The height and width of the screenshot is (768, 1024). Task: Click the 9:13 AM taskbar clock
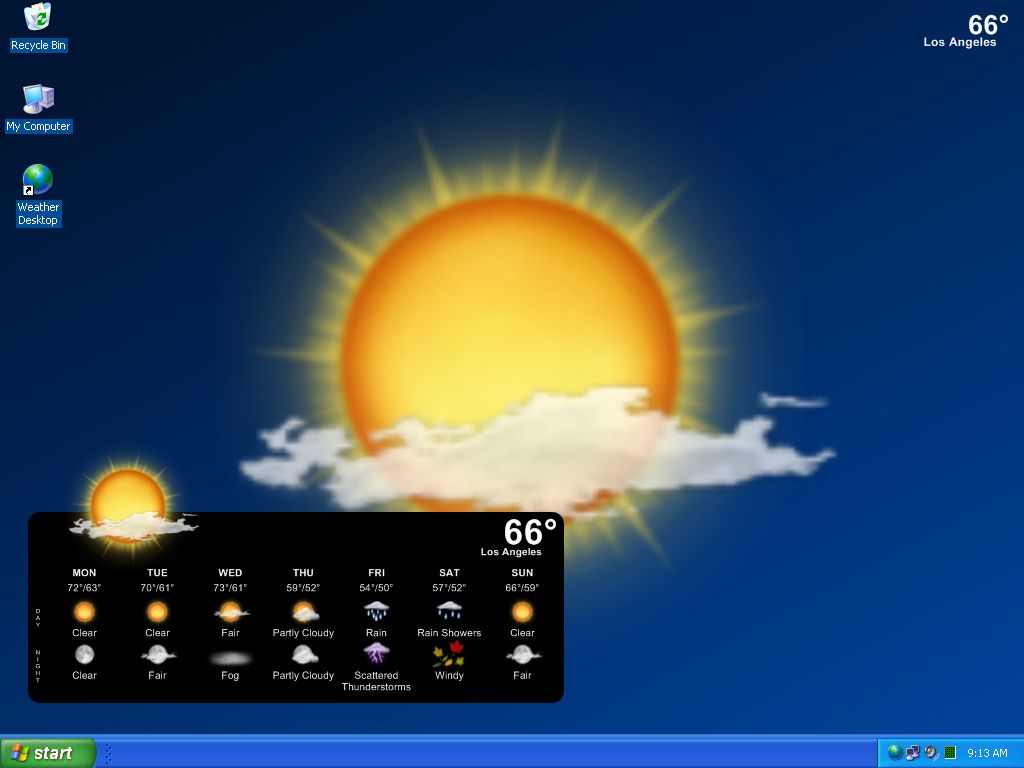tap(987, 754)
